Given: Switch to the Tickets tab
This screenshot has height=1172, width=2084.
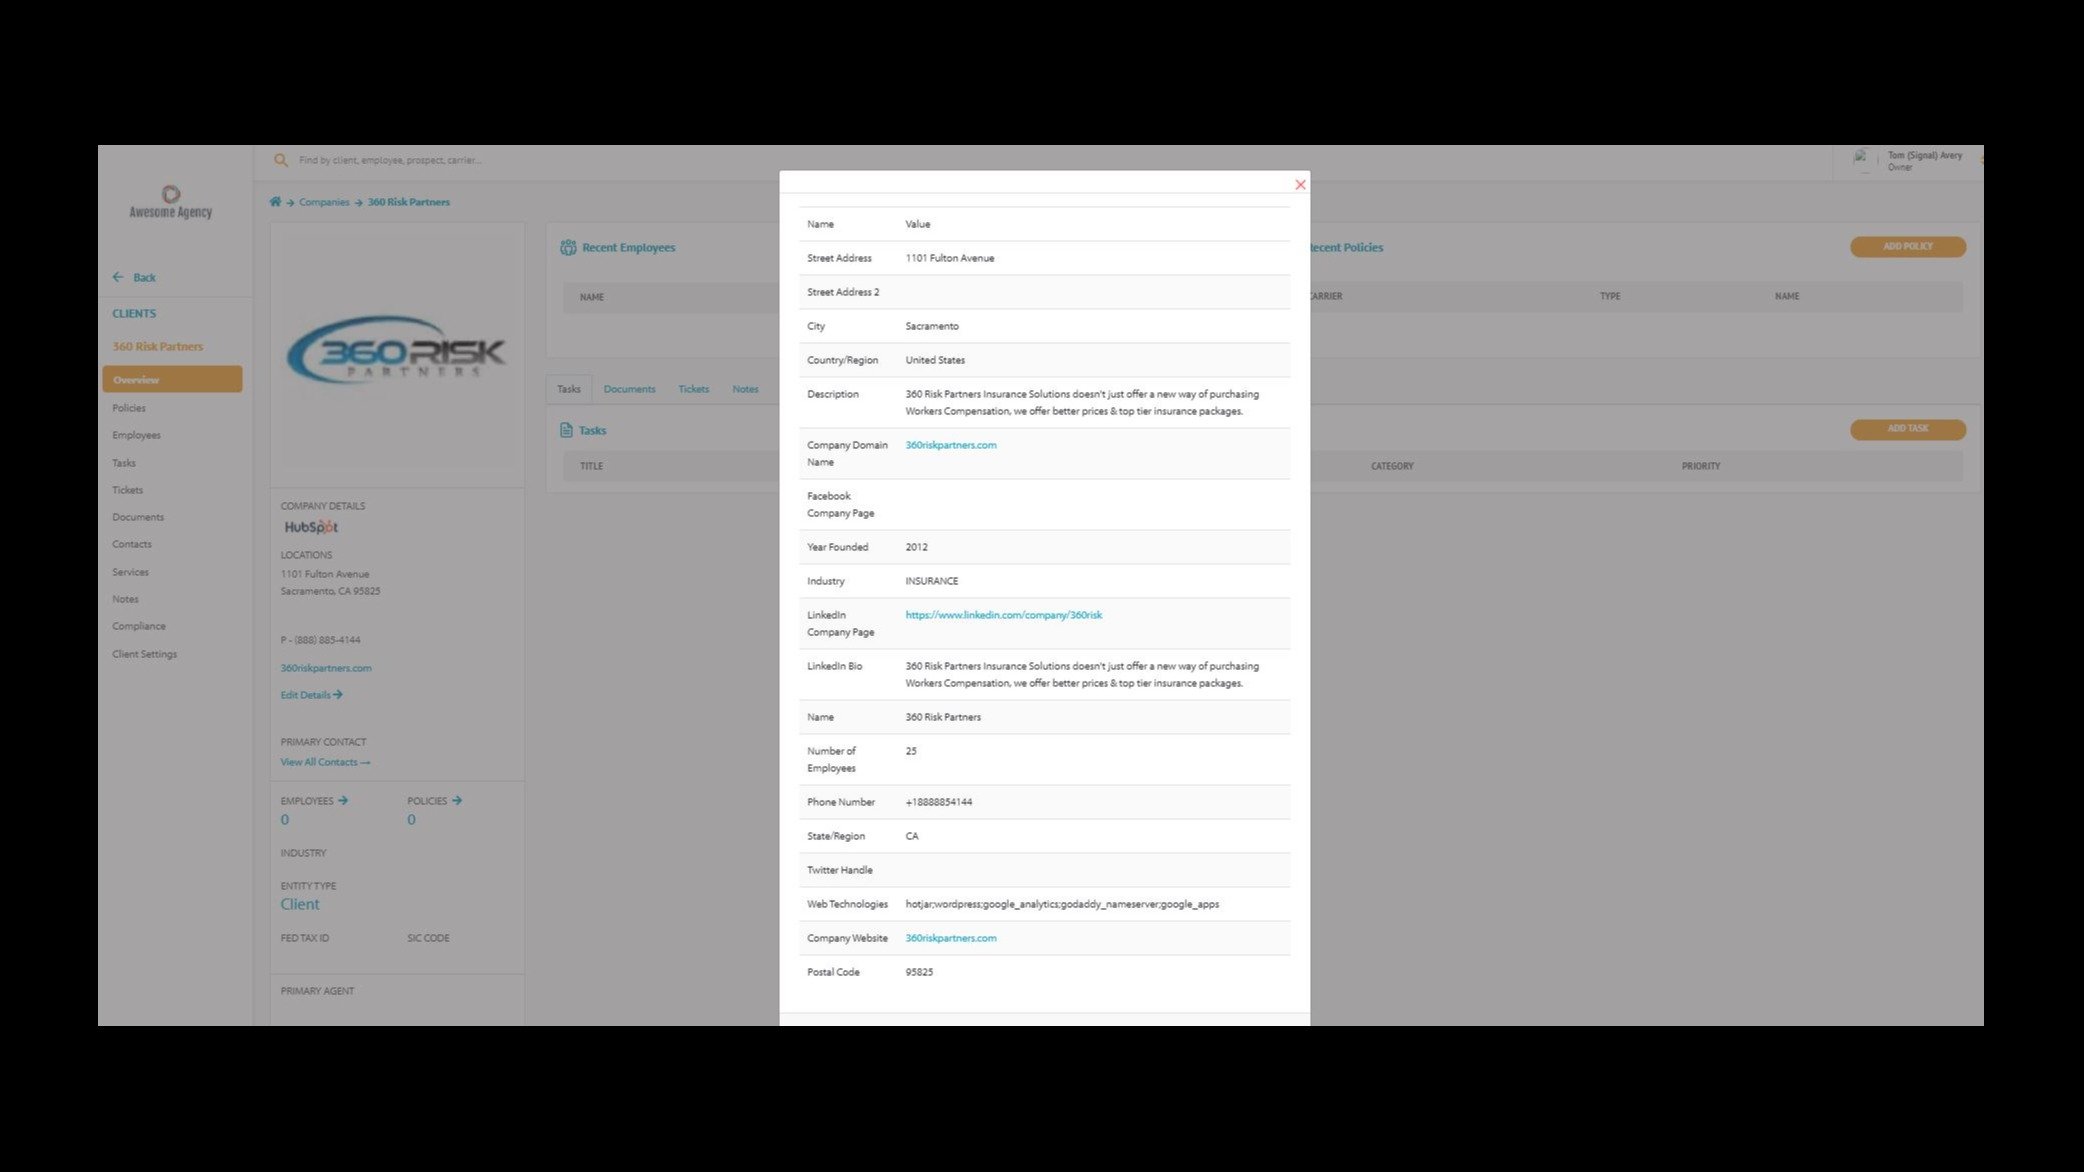Looking at the screenshot, I should coord(693,389).
